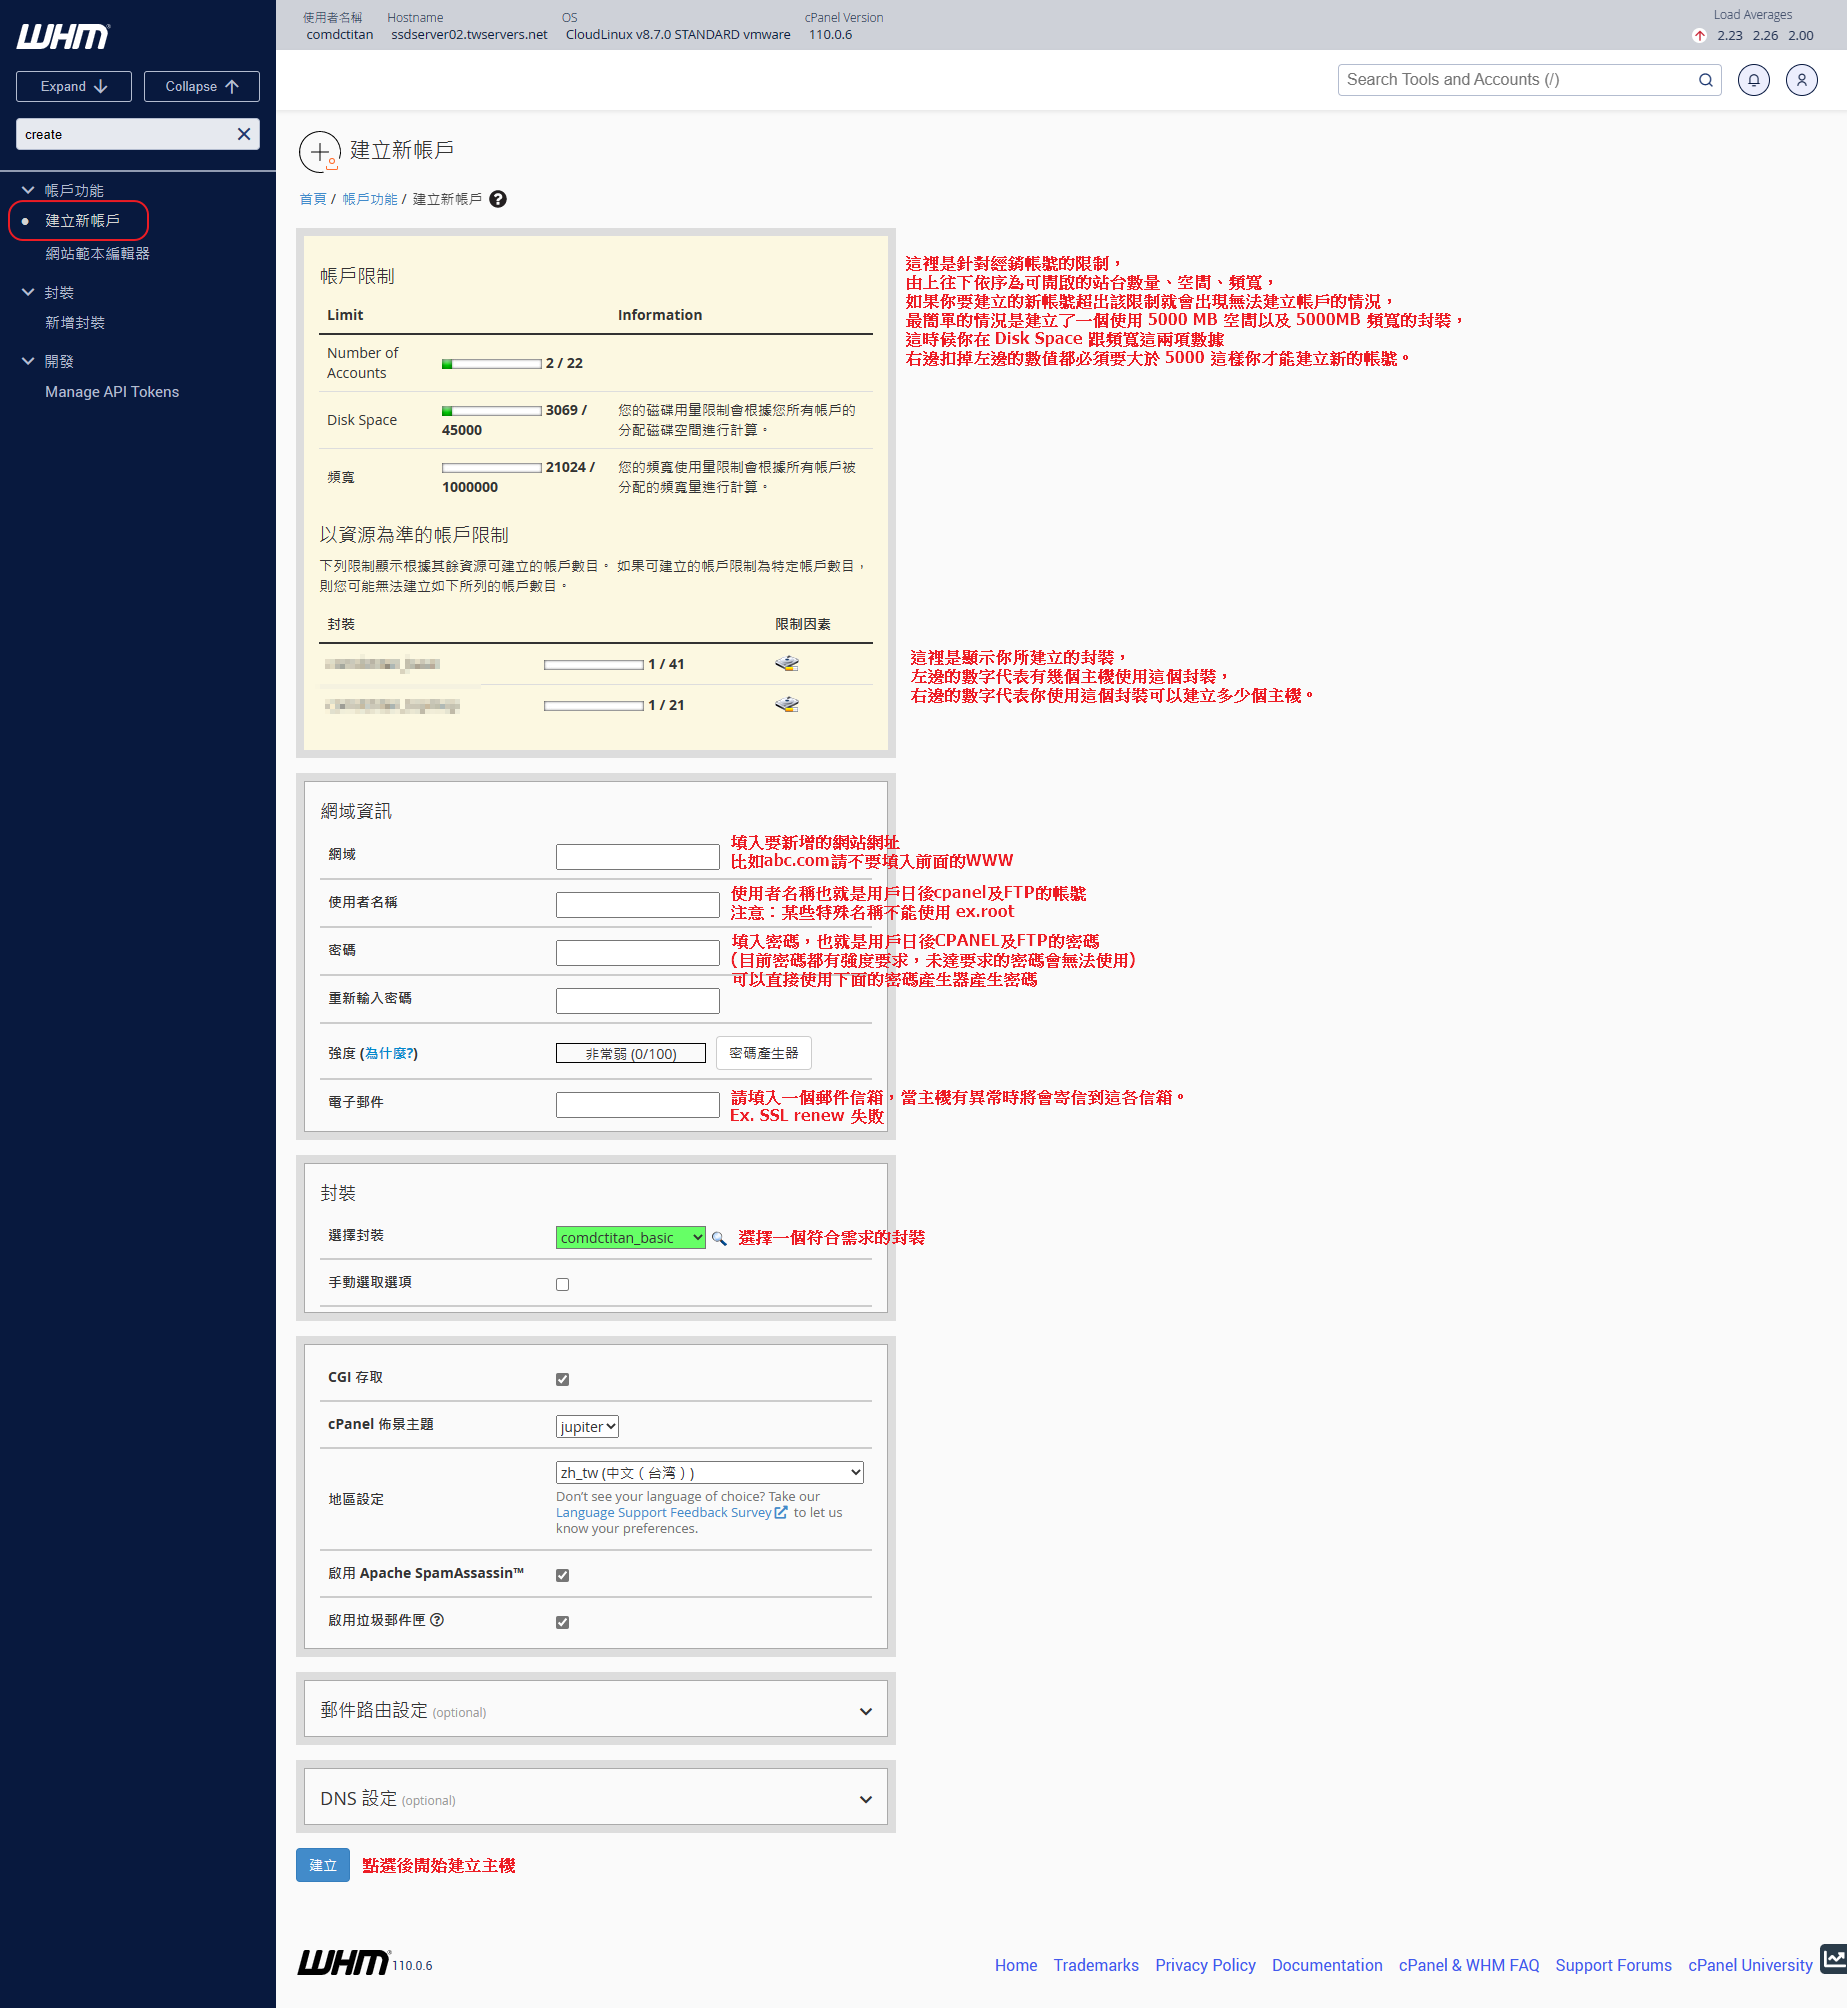
Task: Click the search magnifier icon in top bar
Action: coord(1705,80)
